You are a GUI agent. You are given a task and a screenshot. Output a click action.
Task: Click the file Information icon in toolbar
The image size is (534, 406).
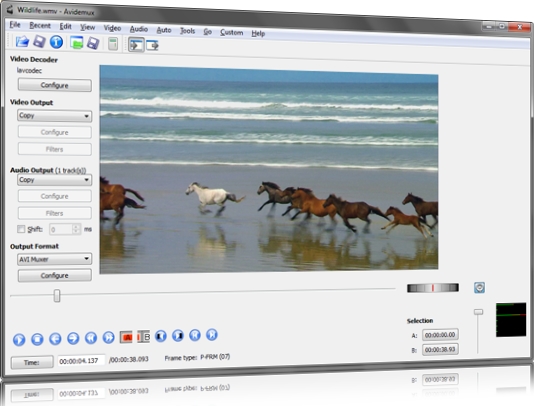[x=56, y=42]
